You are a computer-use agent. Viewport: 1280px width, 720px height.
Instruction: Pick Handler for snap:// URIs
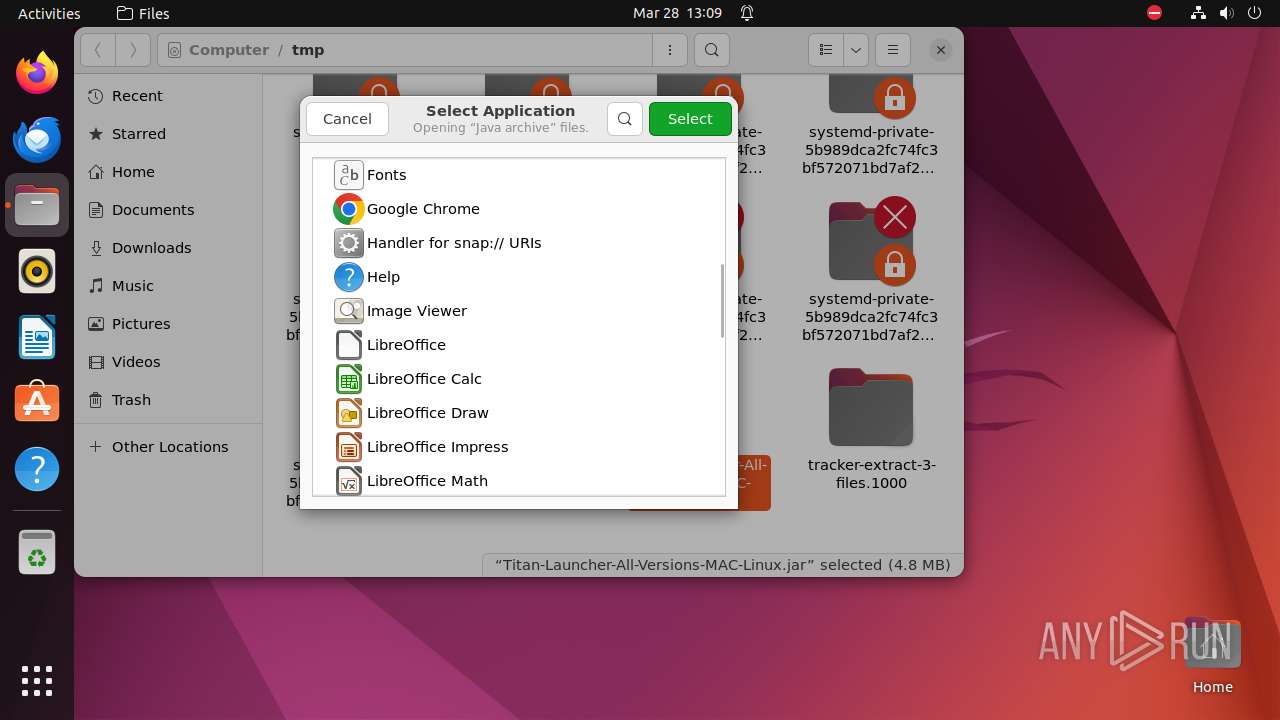click(x=519, y=243)
